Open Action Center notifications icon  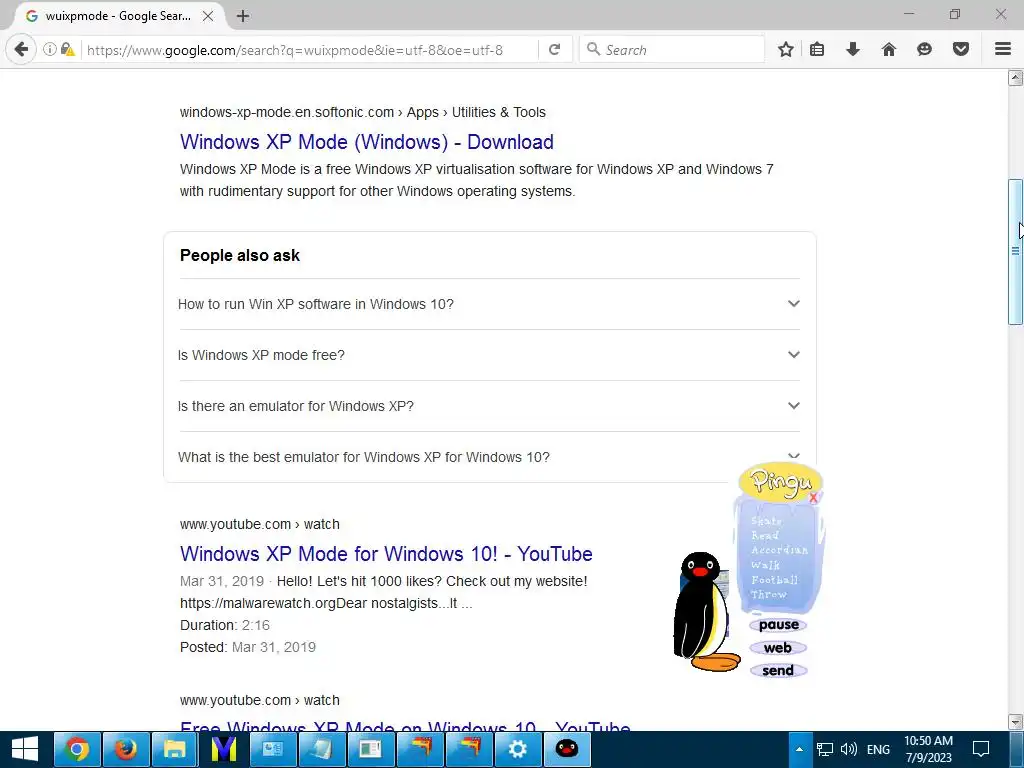(x=981, y=749)
